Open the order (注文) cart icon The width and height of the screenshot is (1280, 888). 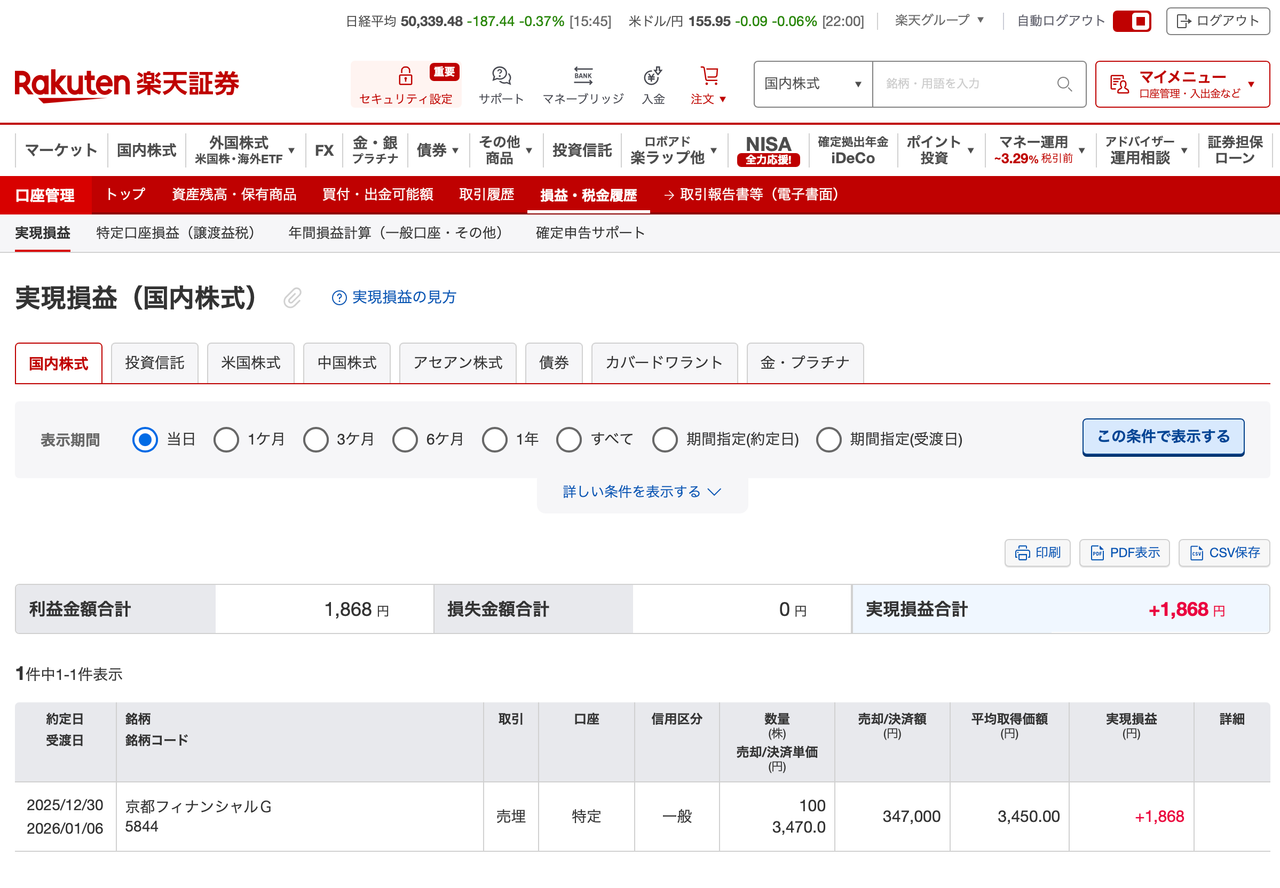click(709, 77)
